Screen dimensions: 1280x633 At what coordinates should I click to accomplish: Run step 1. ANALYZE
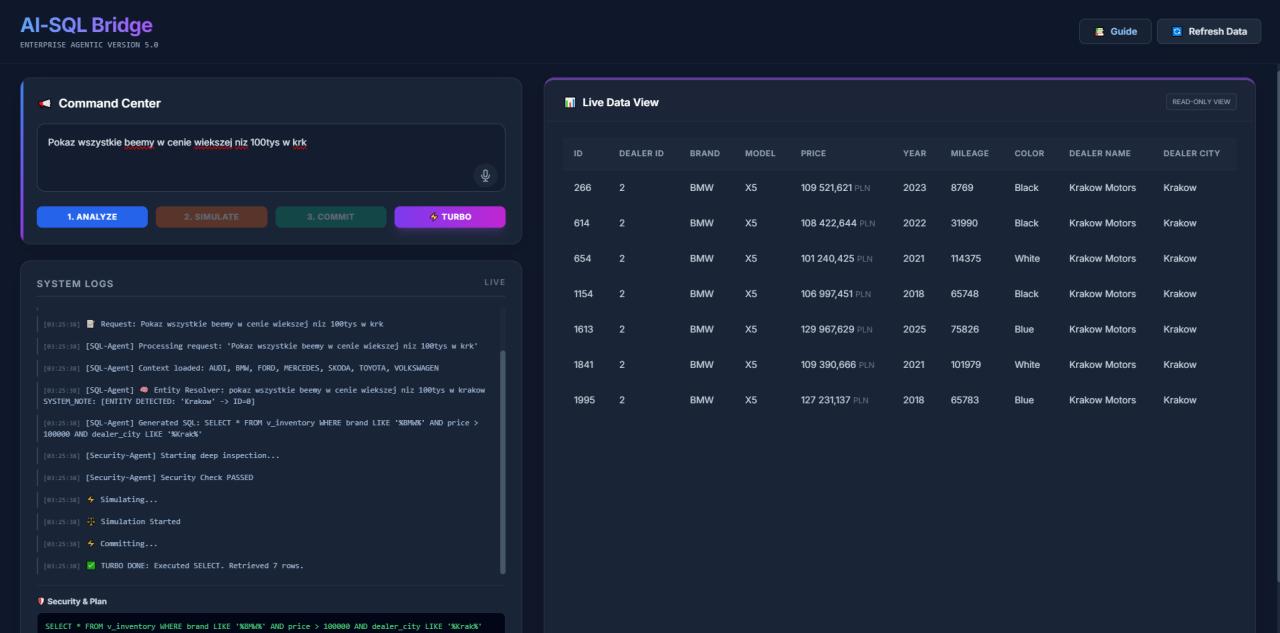[92, 217]
